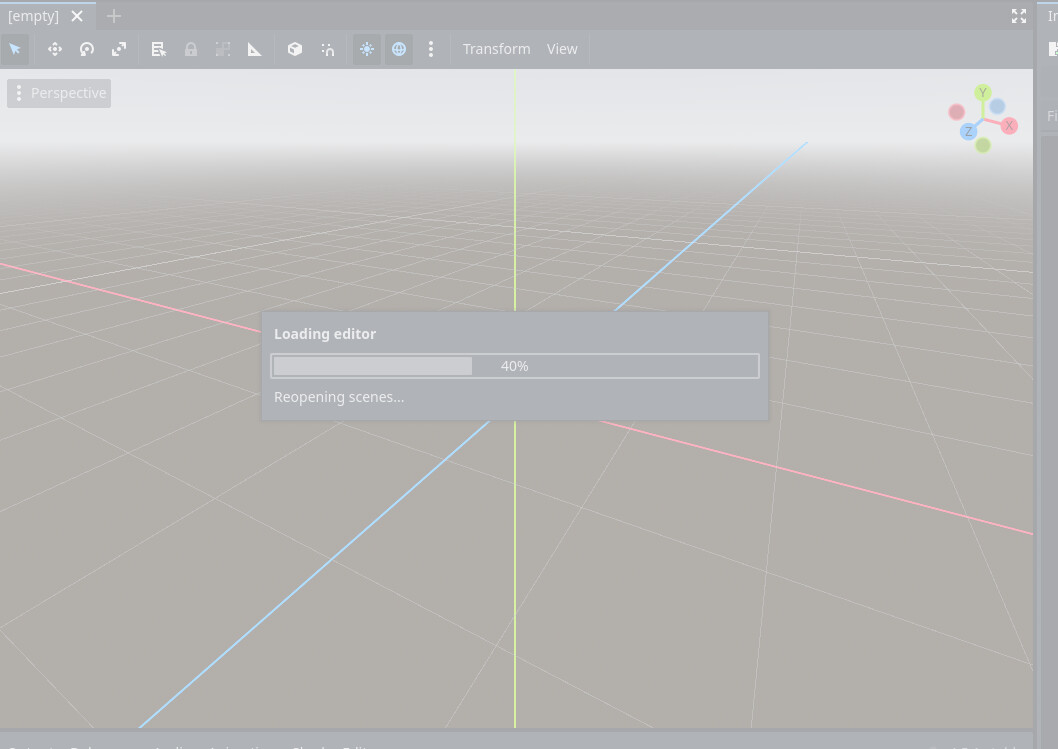1058x749 pixels.
Task: Close the [empty] scene tab
Action: tap(77, 16)
